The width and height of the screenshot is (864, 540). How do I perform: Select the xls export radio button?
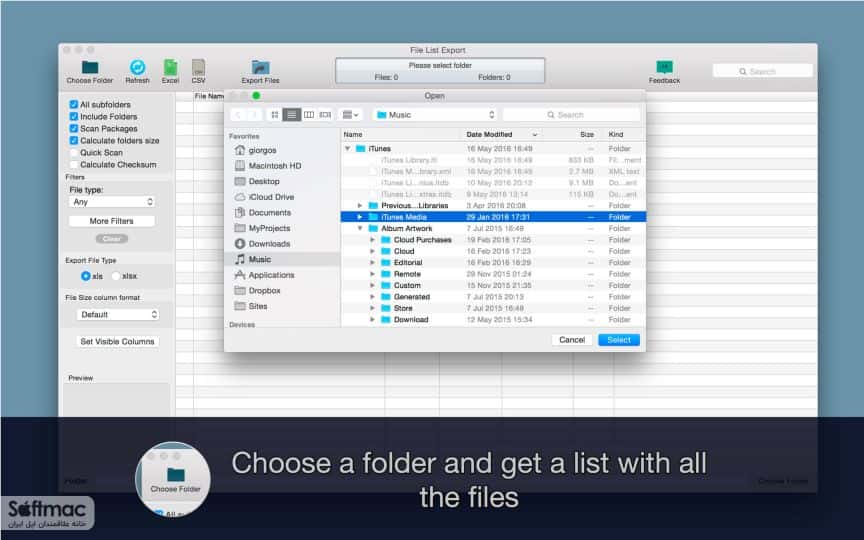coord(85,276)
